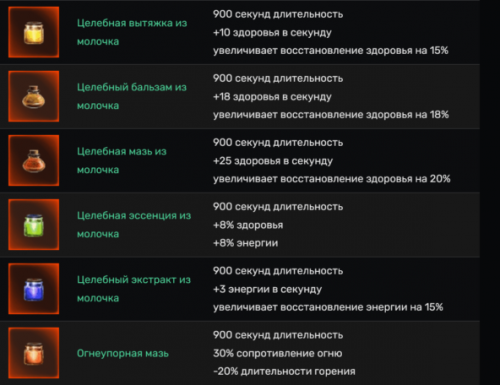This screenshot has width=500, height=385.
Task: Select the '+25 здоровья в секунду' text
Action: click(x=273, y=161)
